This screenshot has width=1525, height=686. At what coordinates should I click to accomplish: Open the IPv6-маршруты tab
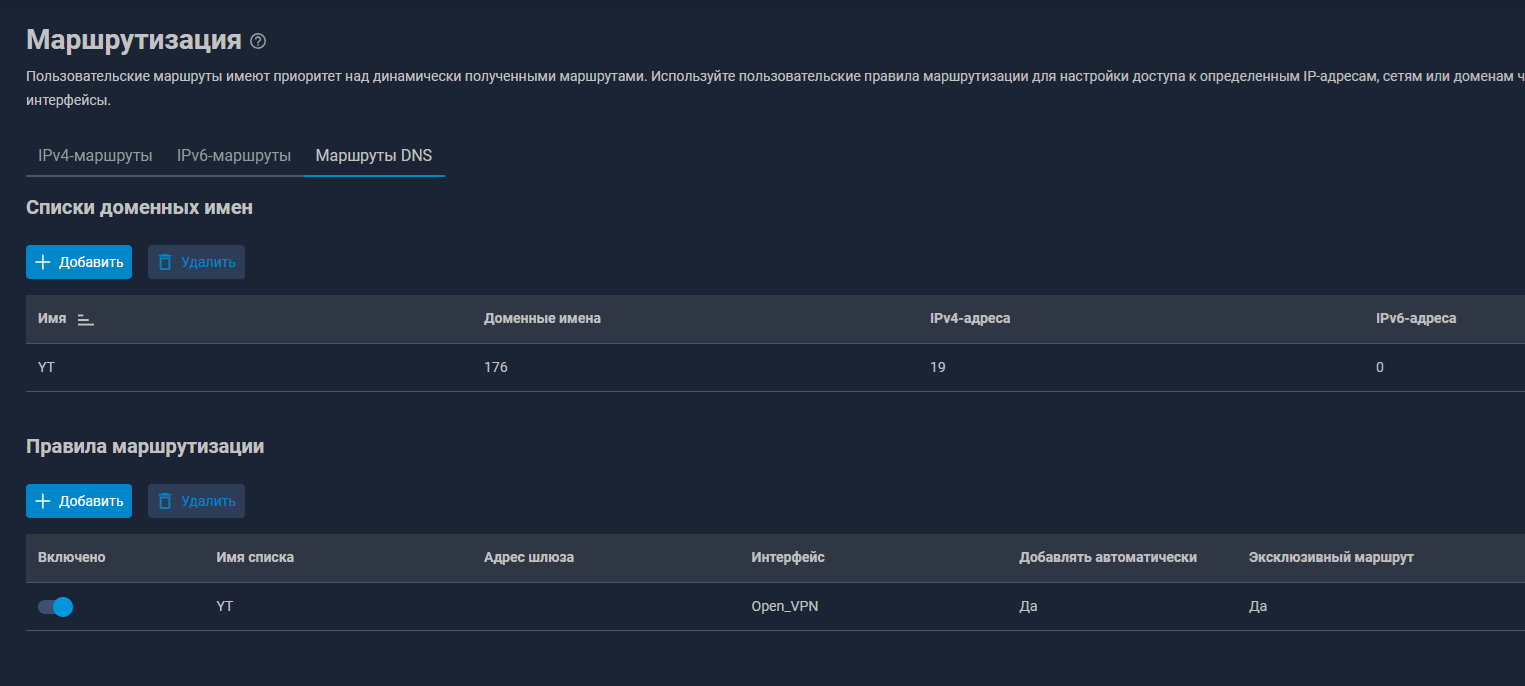(x=234, y=156)
